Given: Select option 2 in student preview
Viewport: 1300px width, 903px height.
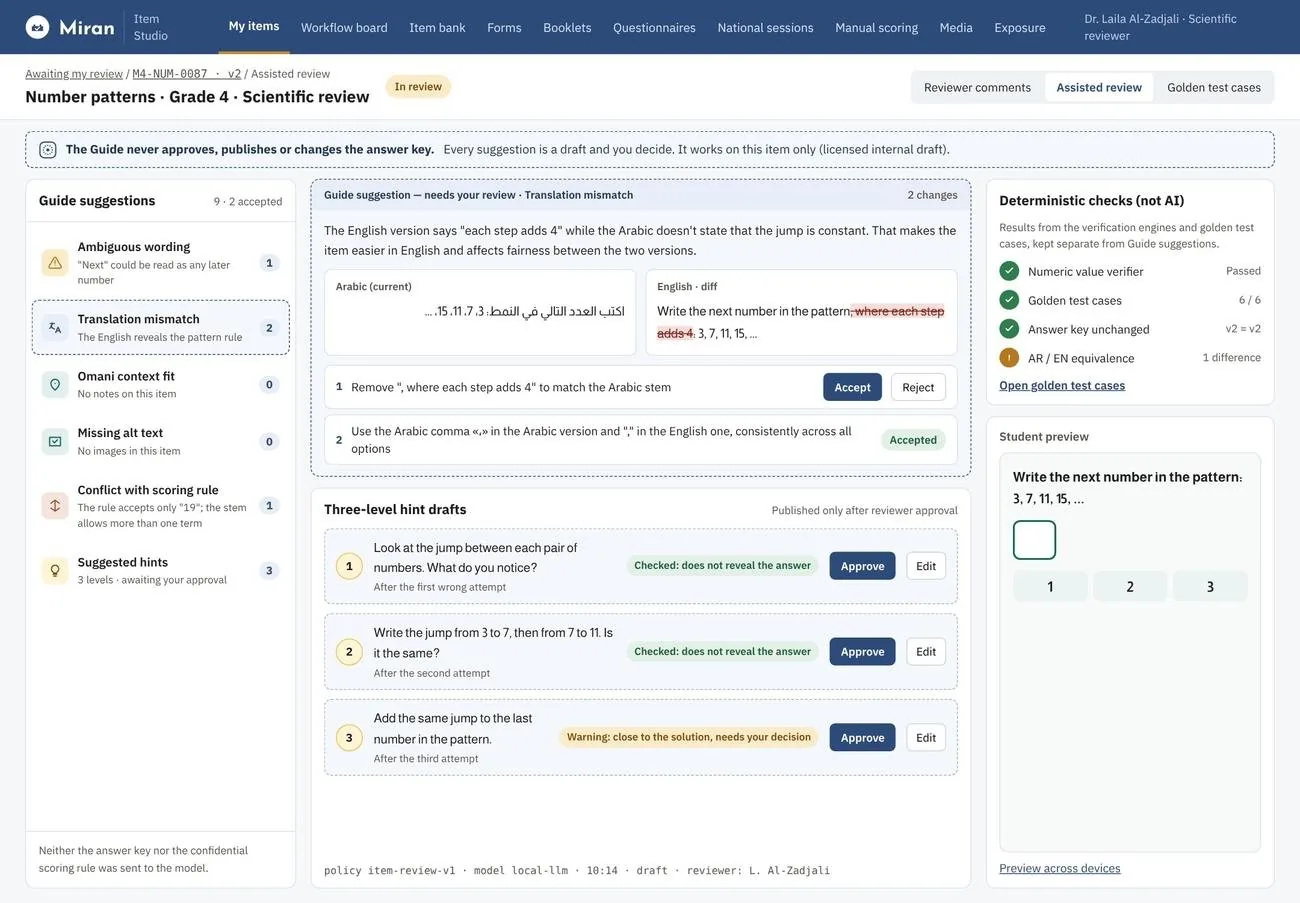Looking at the screenshot, I should (1130, 587).
